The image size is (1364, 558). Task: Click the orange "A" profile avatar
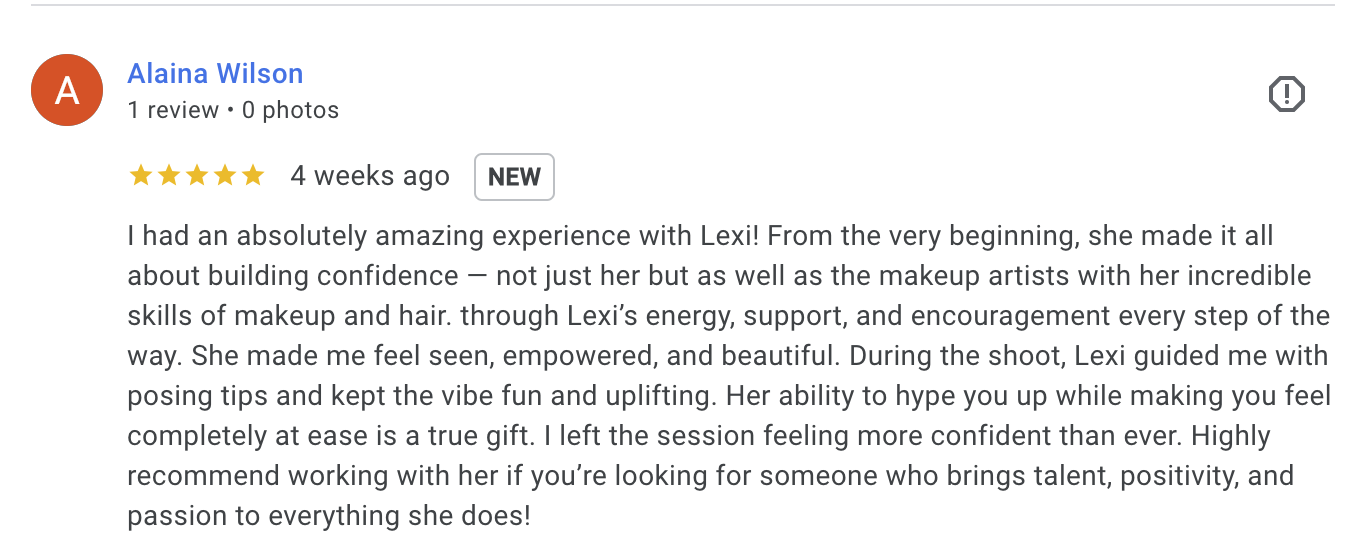[67, 91]
